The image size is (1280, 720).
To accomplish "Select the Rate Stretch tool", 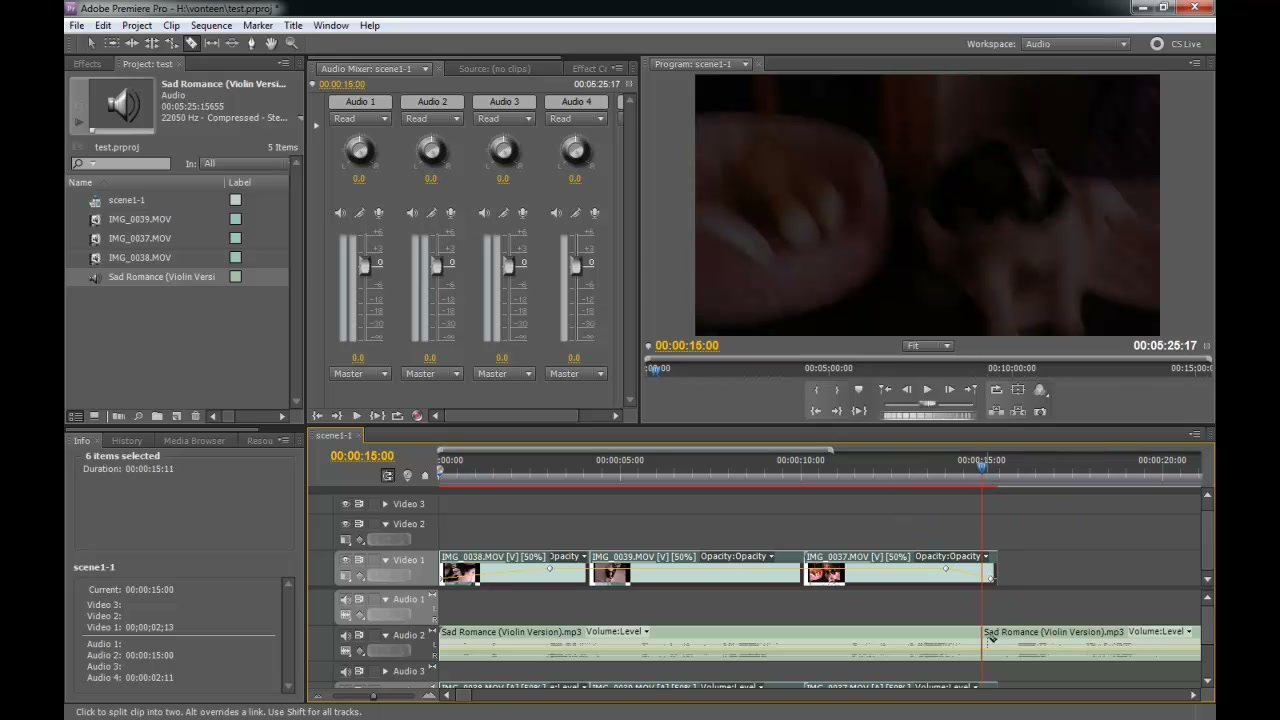I will coord(171,43).
